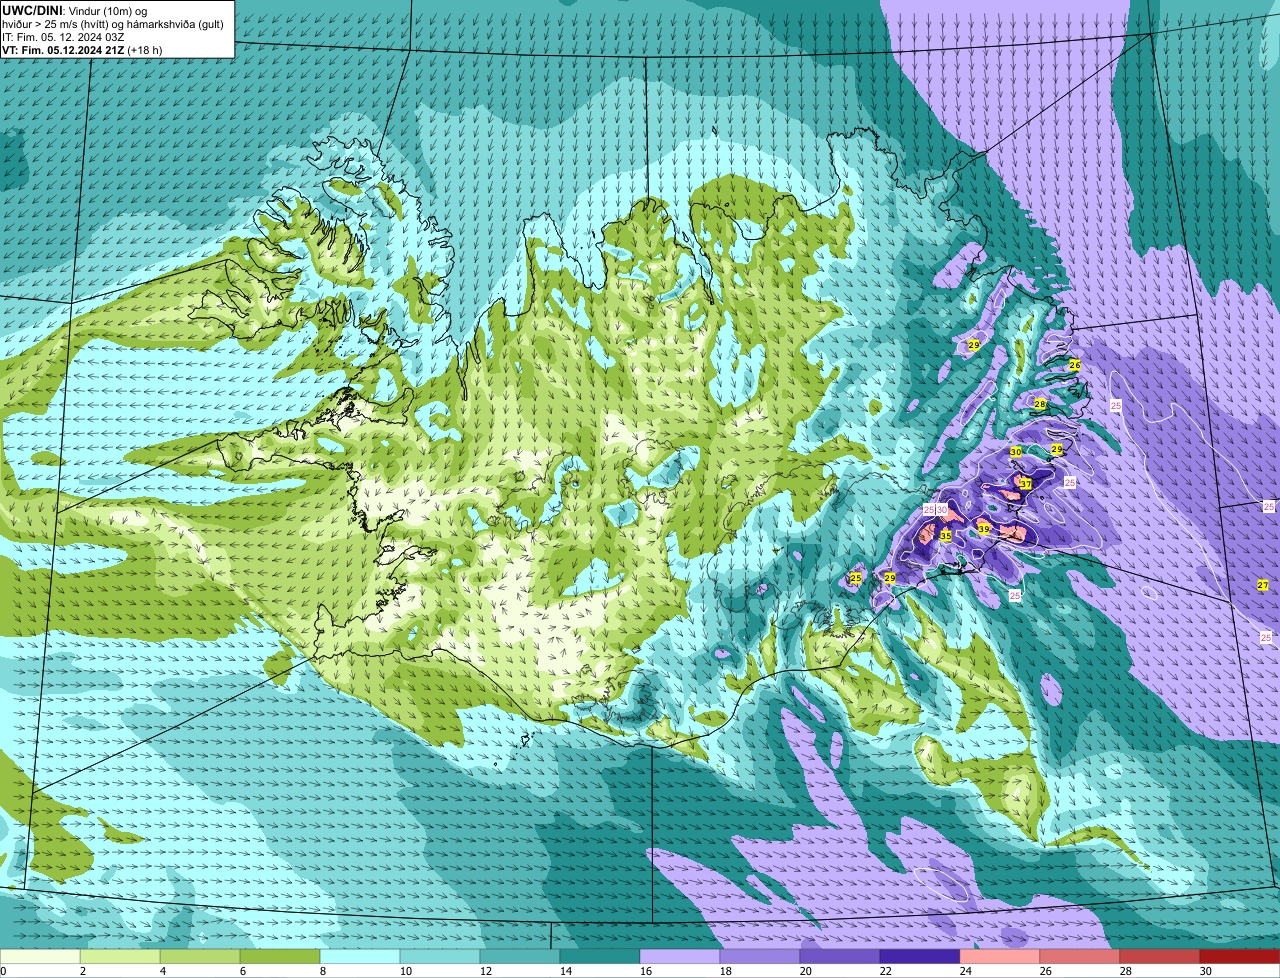Click the legend tick label 24

pyautogui.click(x=966, y=971)
